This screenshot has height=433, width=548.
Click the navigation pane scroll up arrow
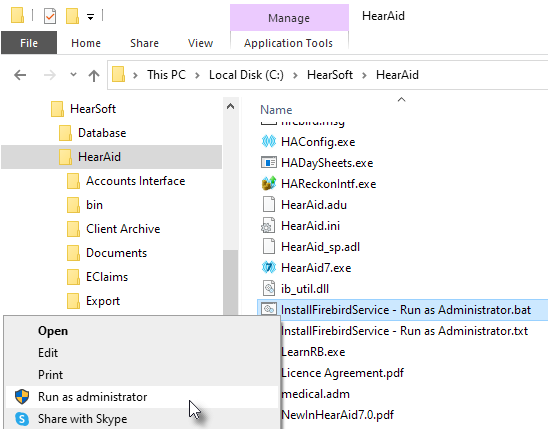point(230,106)
